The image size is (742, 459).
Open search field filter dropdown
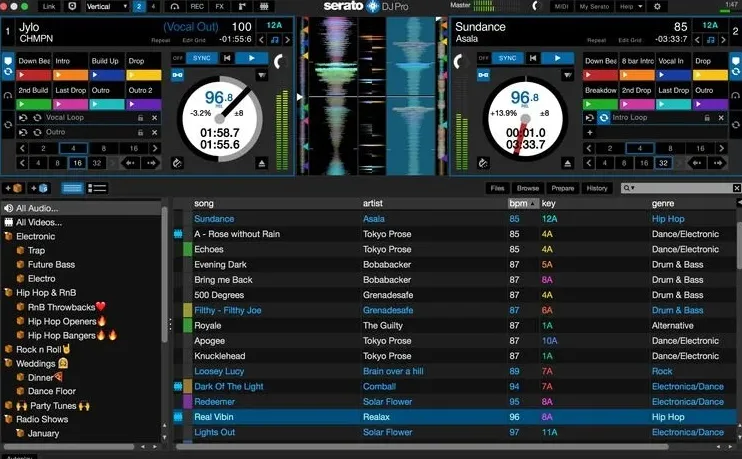(x=629, y=188)
